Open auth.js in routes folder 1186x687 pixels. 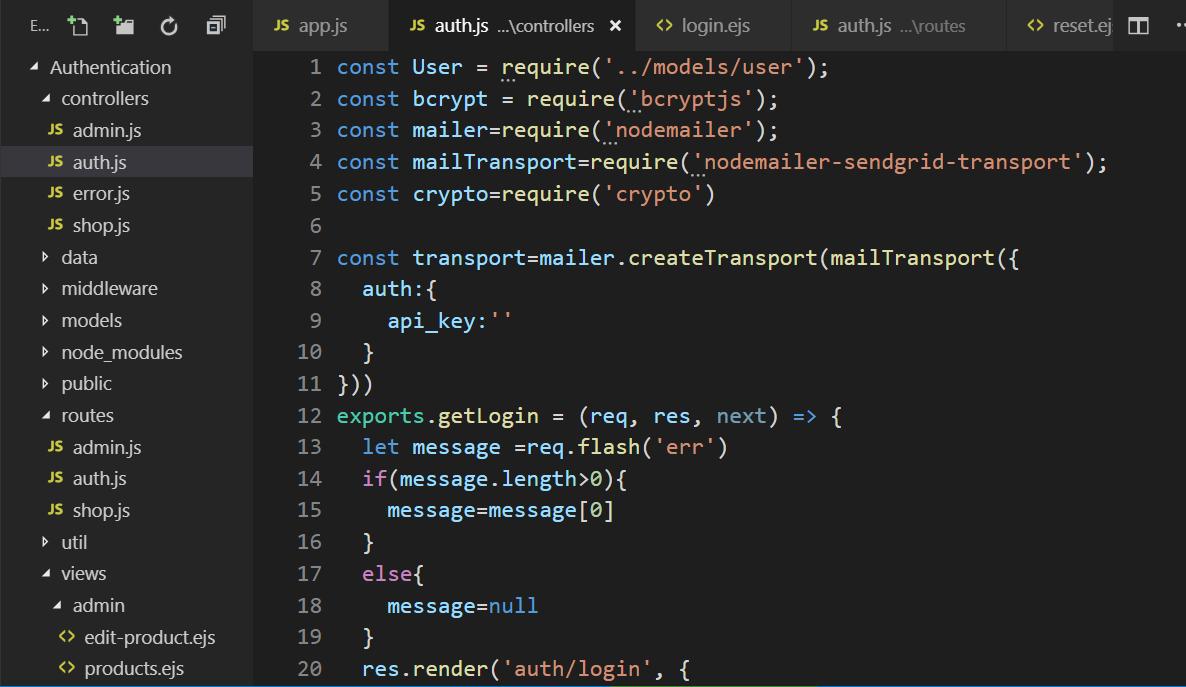tap(99, 479)
